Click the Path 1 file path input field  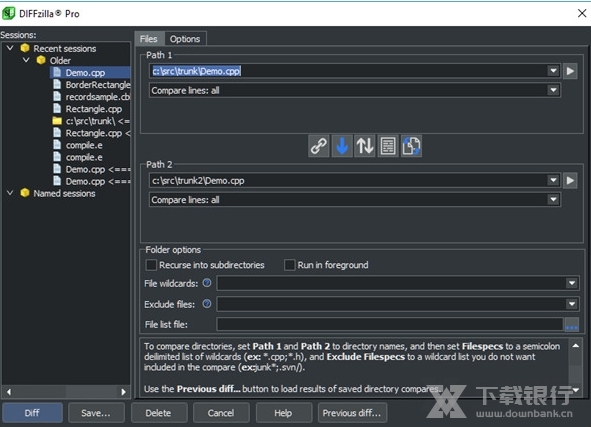click(348, 70)
